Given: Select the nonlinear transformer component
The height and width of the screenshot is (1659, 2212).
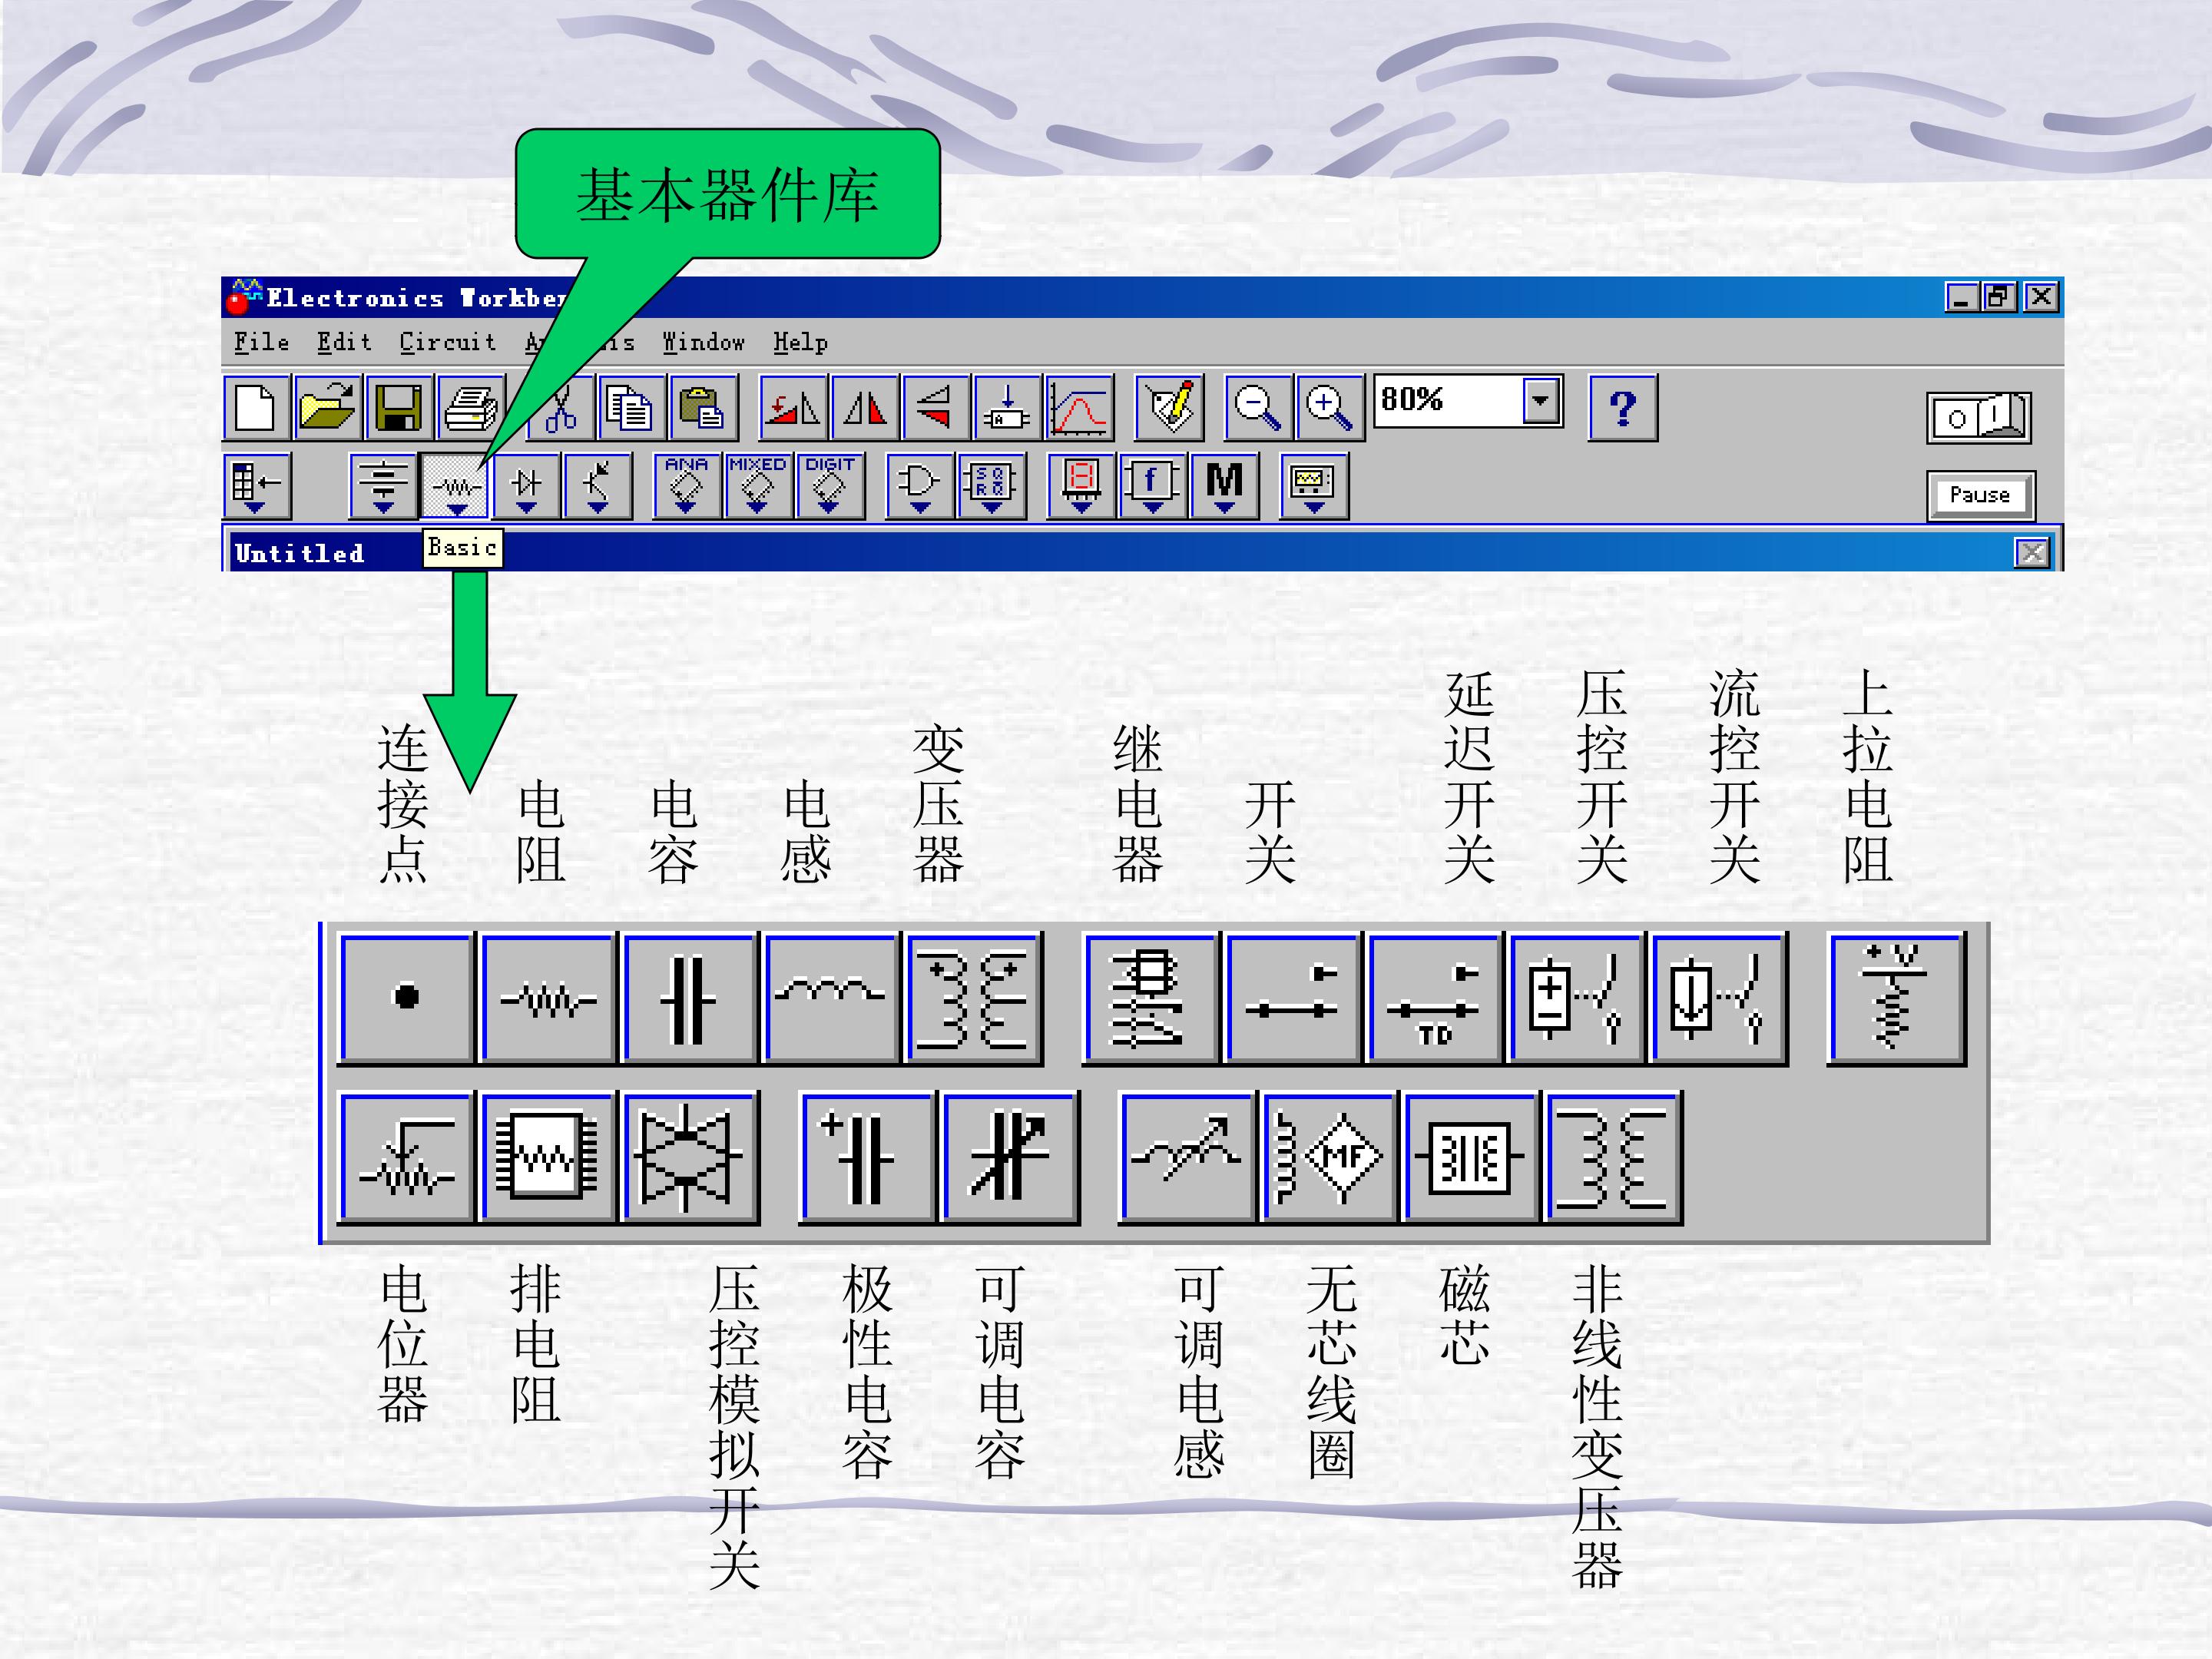Looking at the screenshot, I should tap(1613, 1157).
